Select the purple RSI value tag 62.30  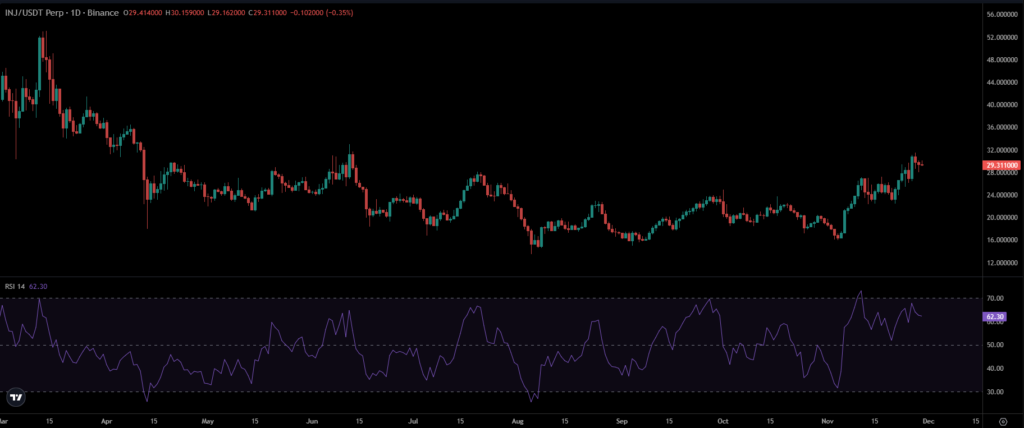coord(994,316)
